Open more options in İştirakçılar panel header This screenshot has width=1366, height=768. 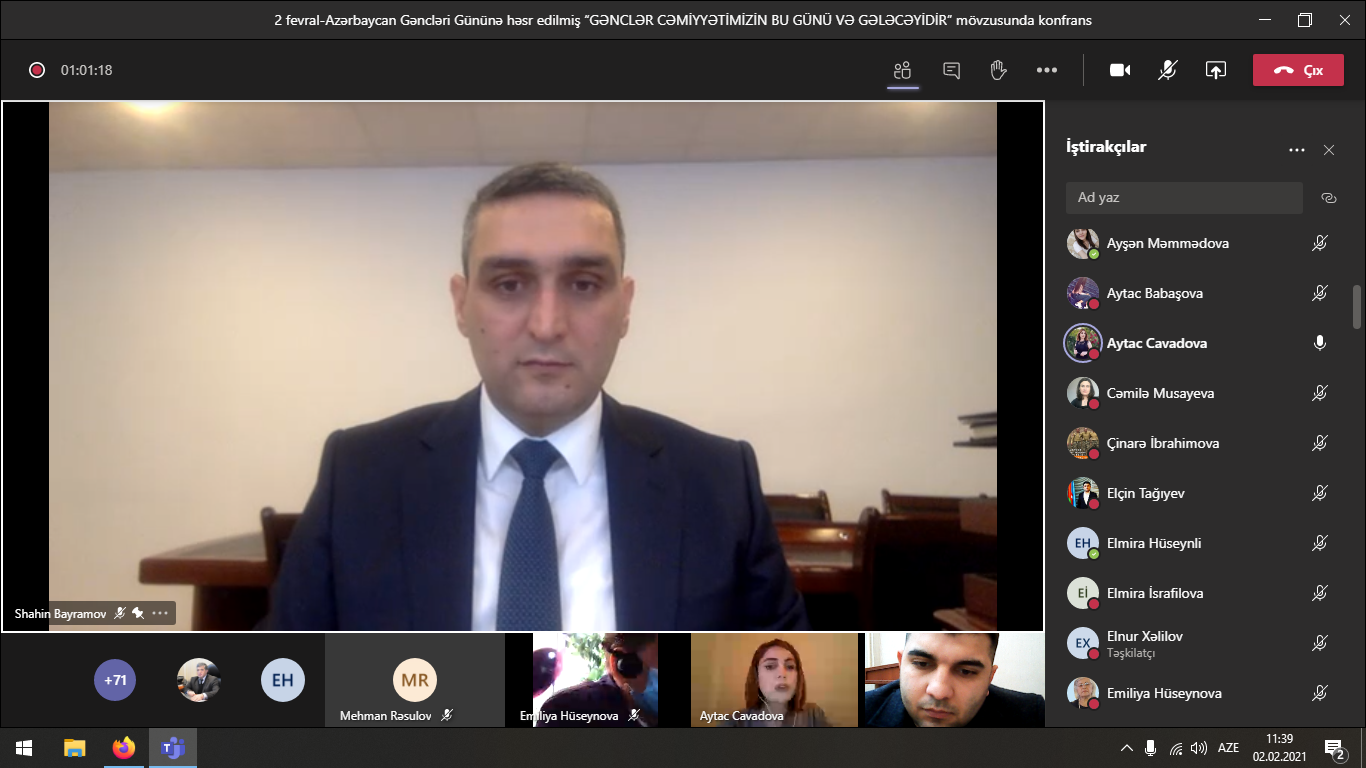(1296, 150)
